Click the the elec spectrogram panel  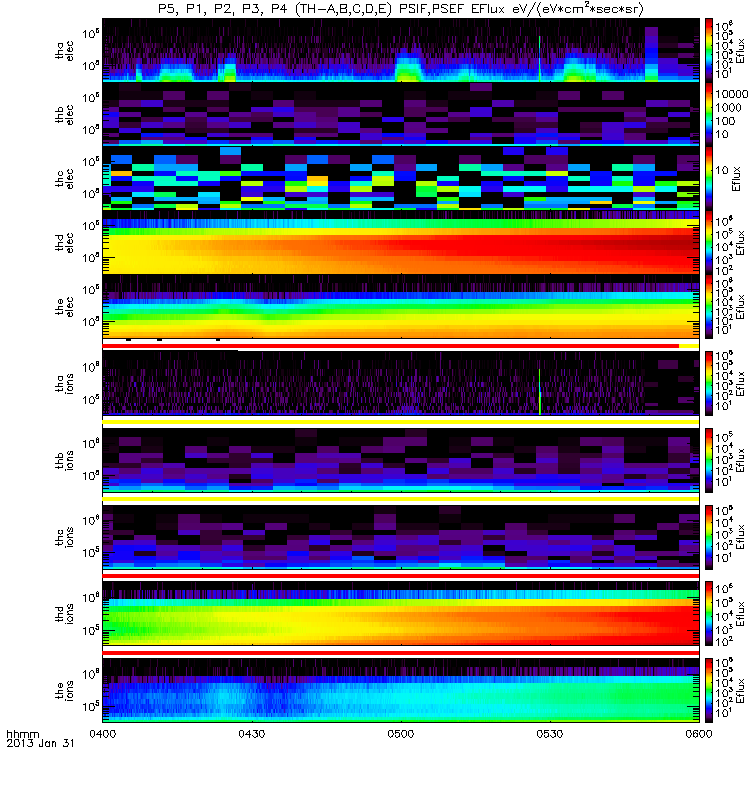[401, 307]
